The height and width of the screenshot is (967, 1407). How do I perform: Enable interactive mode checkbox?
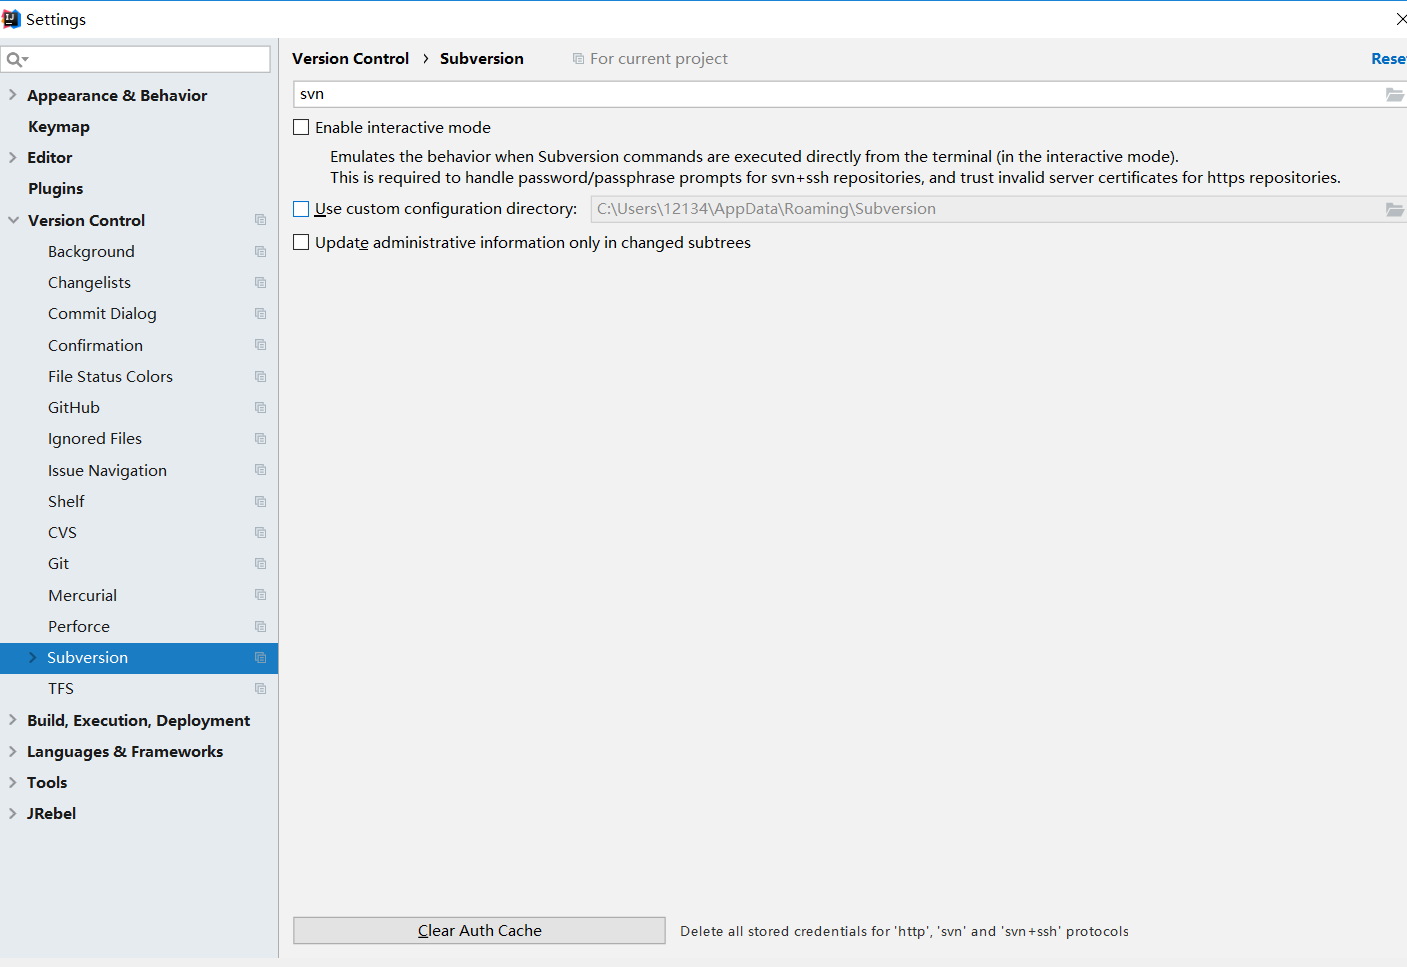pyautogui.click(x=301, y=127)
